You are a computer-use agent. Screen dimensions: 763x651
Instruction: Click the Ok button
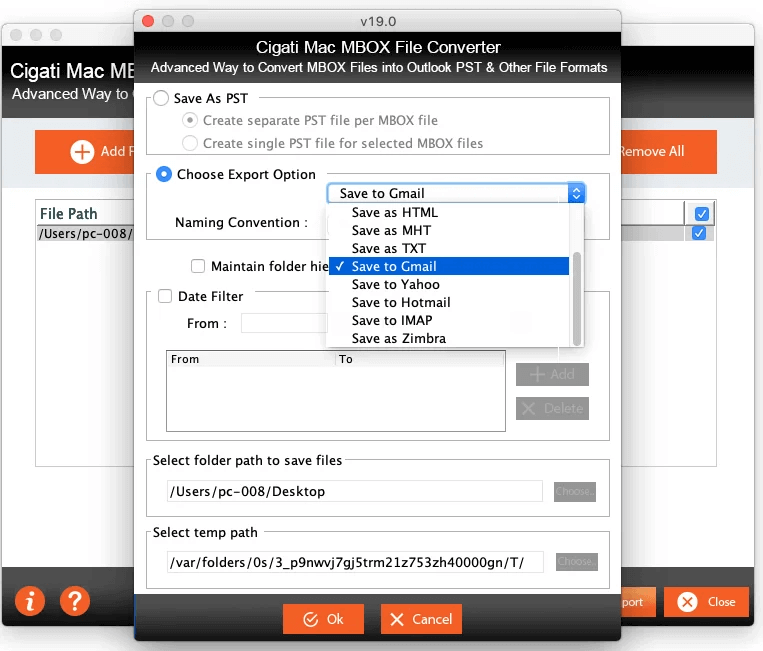323,619
